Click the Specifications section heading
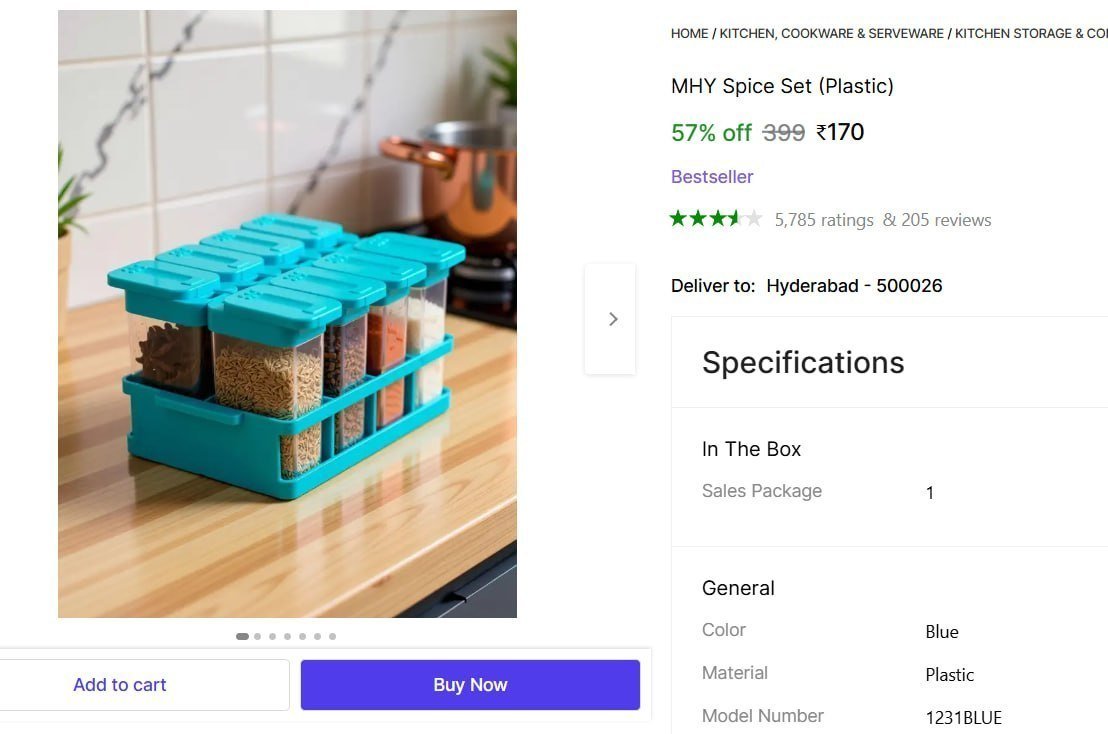This screenshot has width=1108, height=734. pyautogui.click(x=803, y=362)
